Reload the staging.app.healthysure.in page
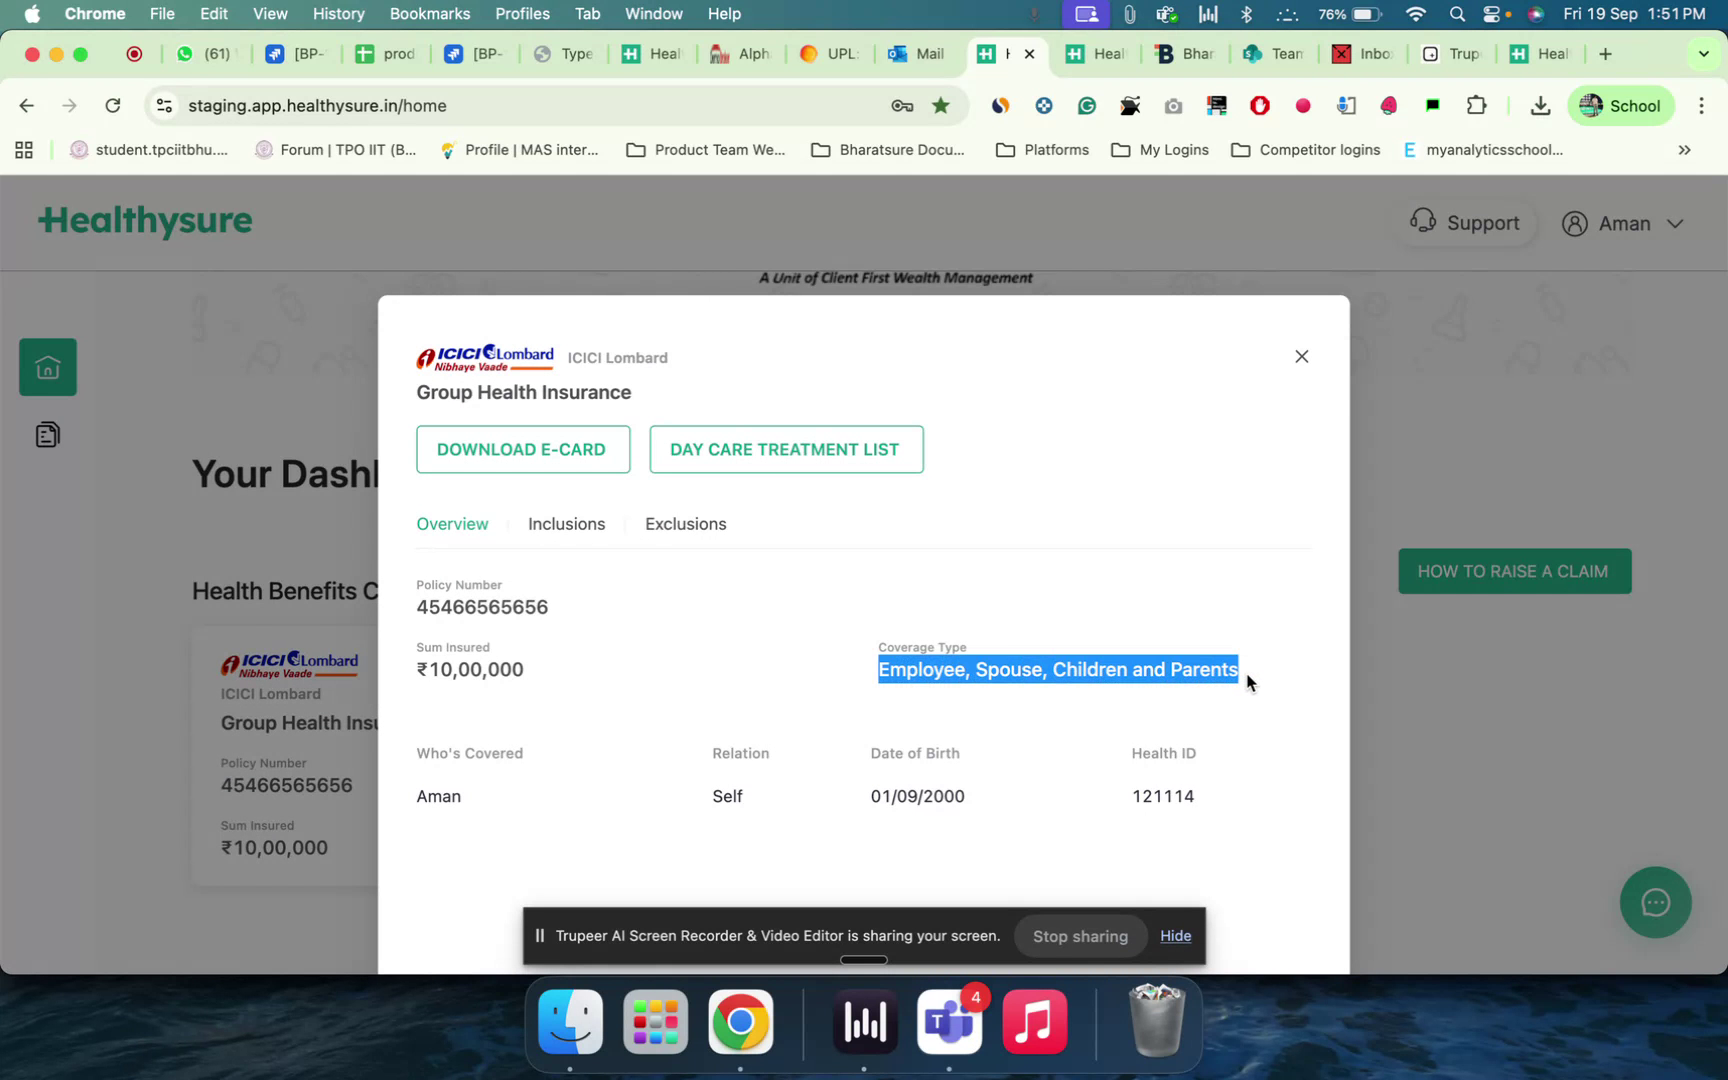Image resolution: width=1728 pixels, height=1080 pixels. (x=113, y=105)
